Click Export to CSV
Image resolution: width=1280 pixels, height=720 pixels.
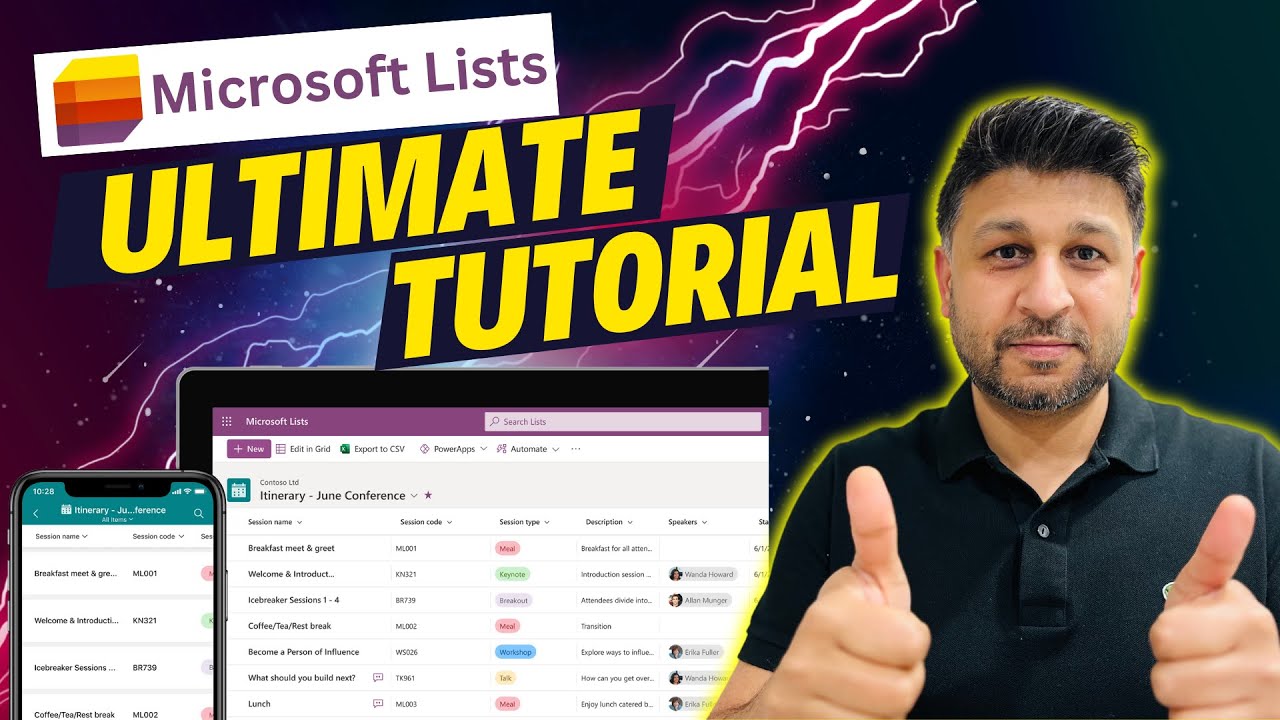pyautogui.click(x=372, y=449)
